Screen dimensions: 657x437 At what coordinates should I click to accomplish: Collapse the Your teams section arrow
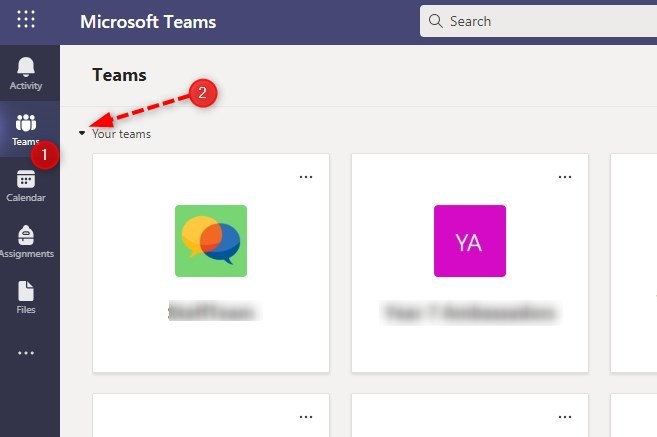click(82, 133)
